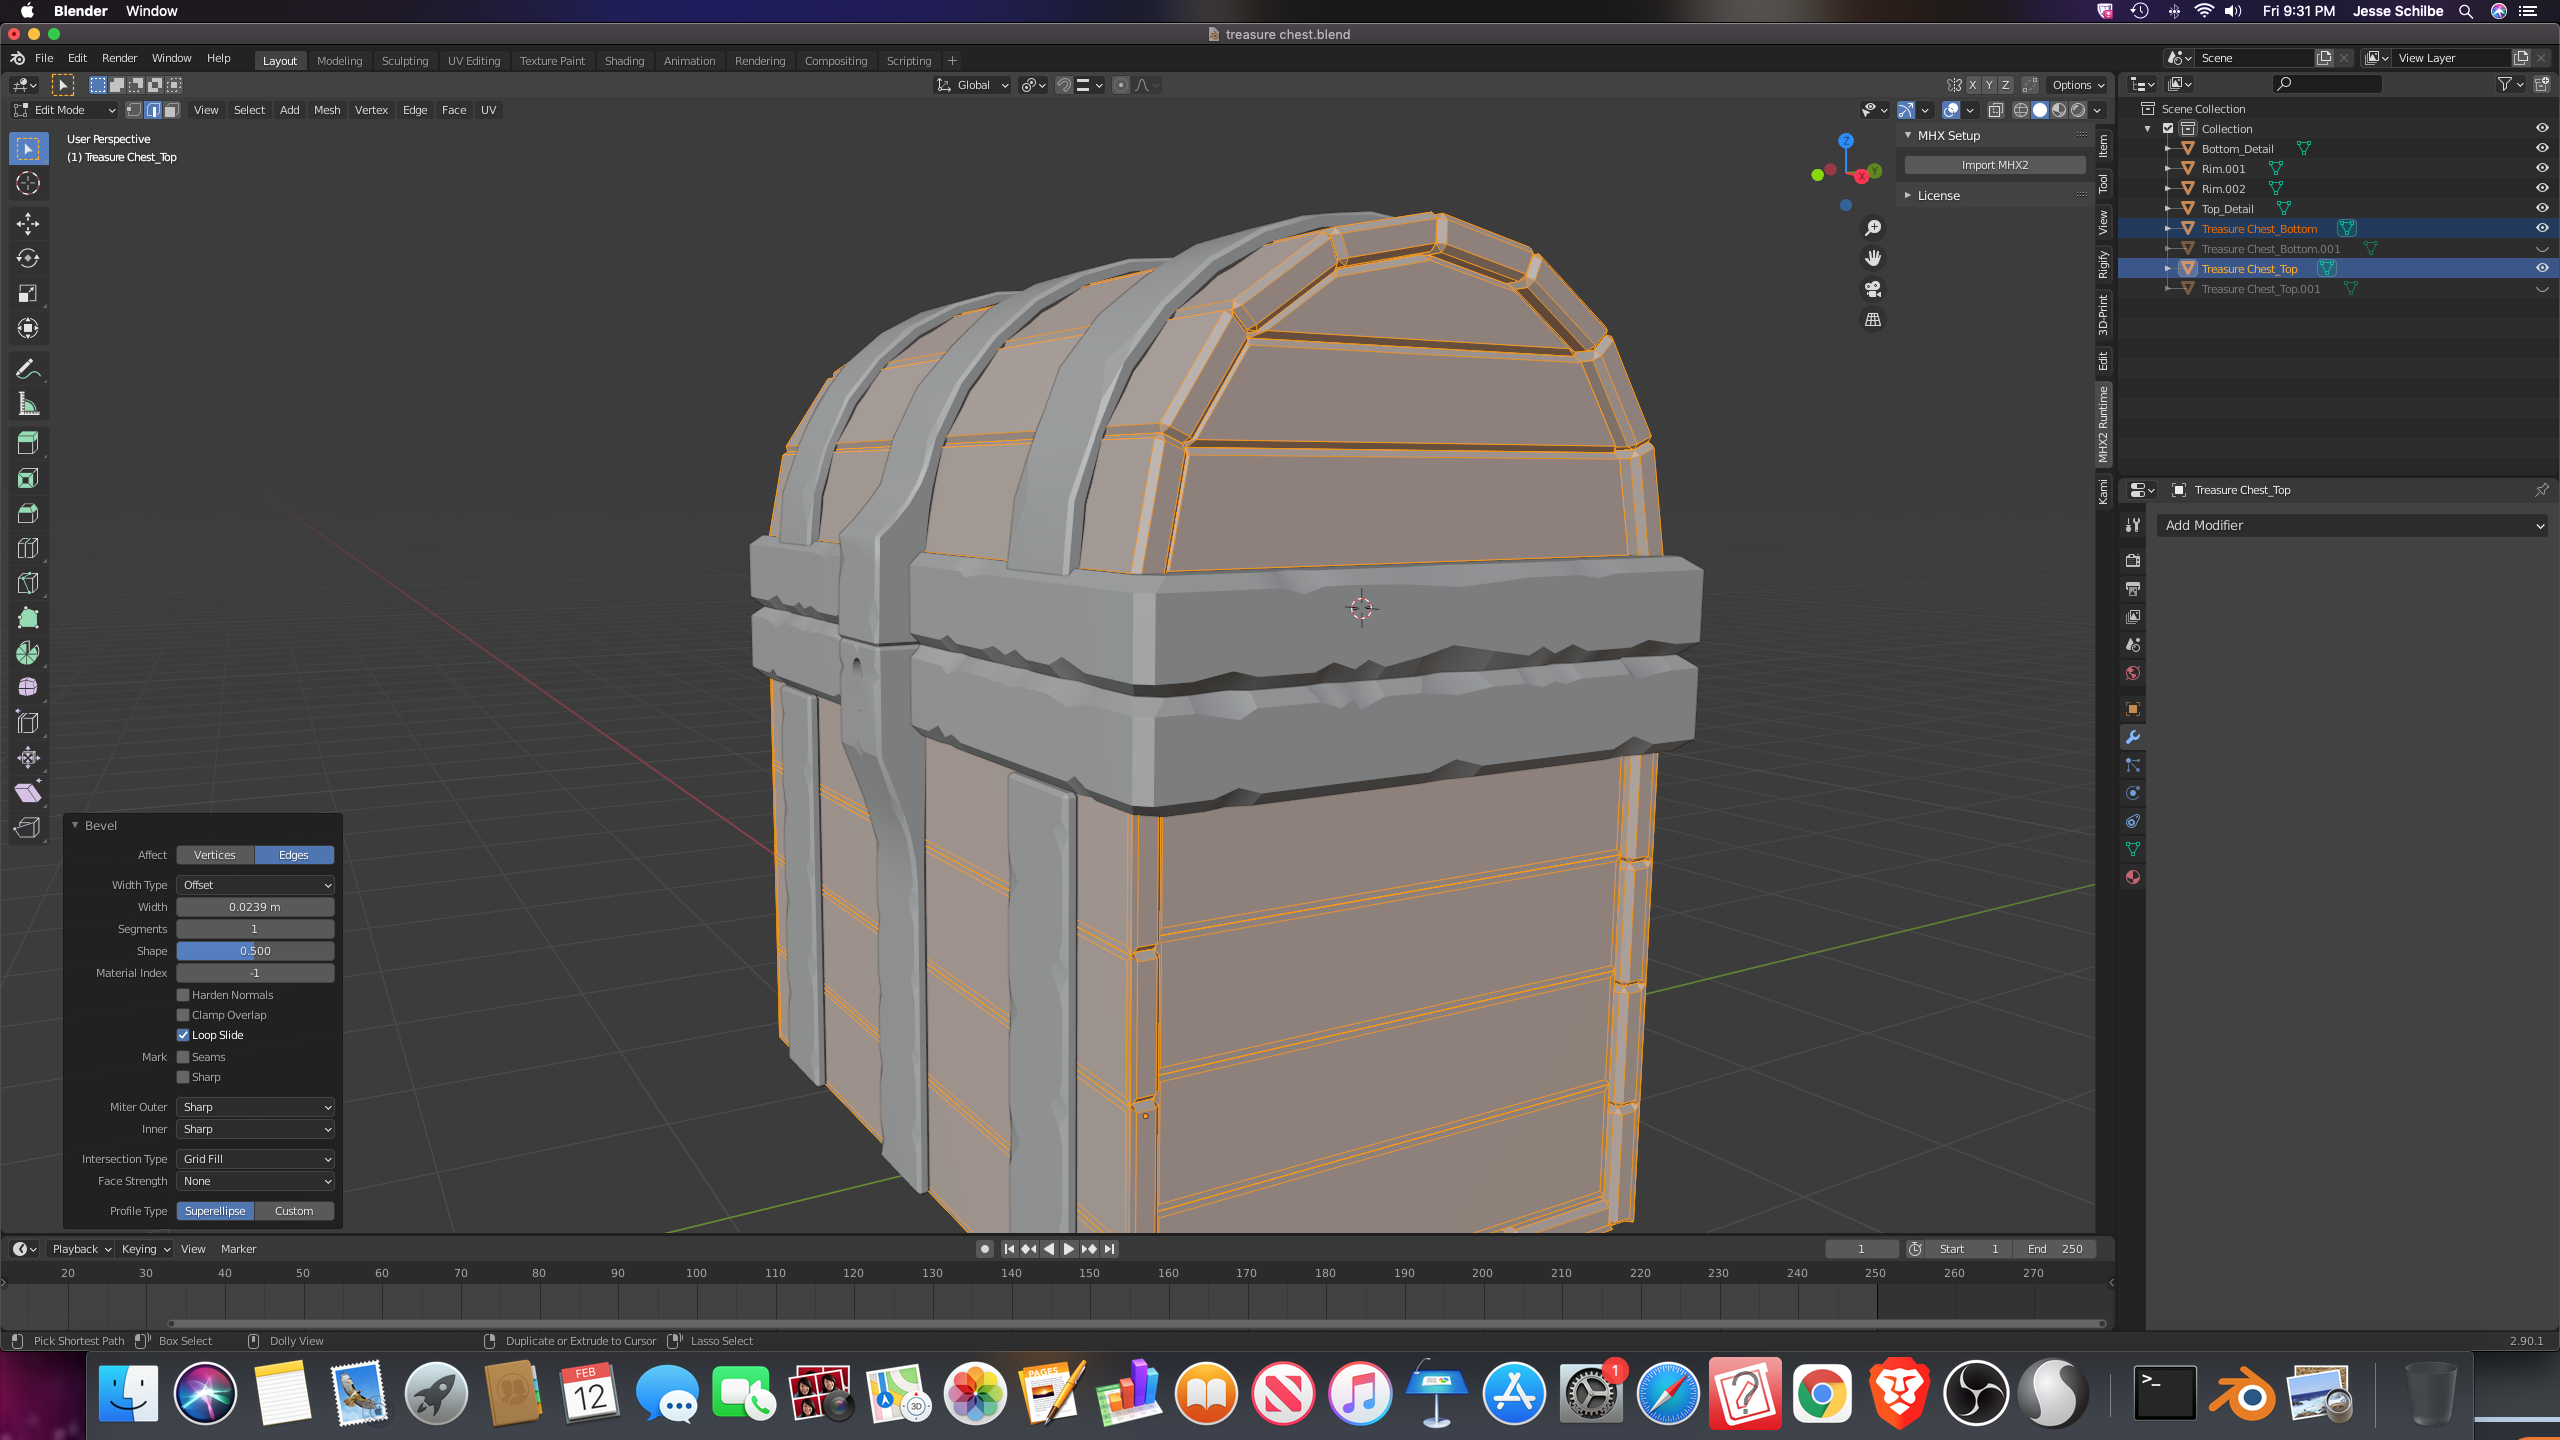Activate the Measure tool

(x=28, y=404)
